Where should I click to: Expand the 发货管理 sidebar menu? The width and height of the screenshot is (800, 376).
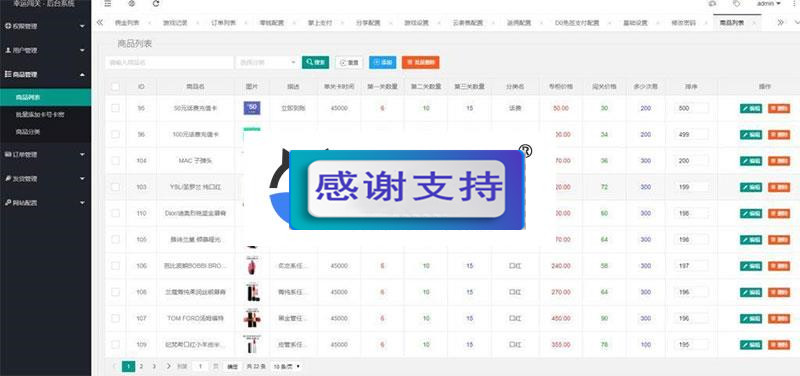point(45,179)
